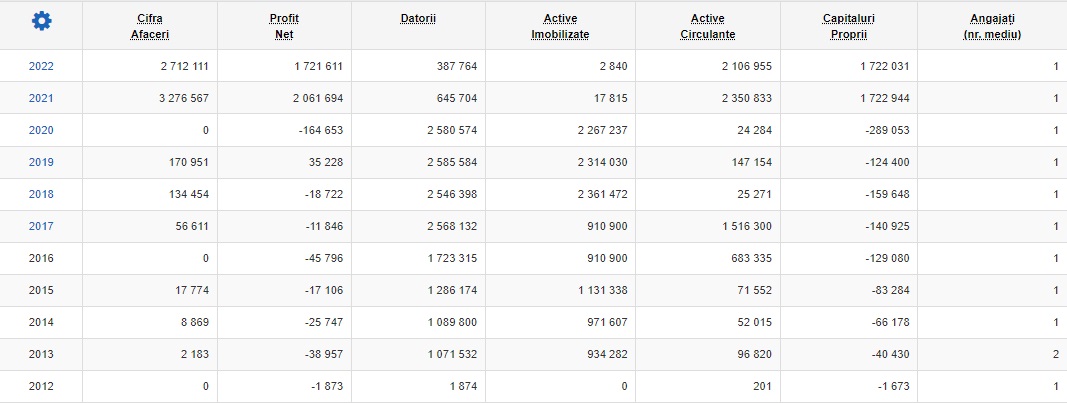The height and width of the screenshot is (403, 1067).
Task: Open the 2022 year link
Action: tap(41, 67)
